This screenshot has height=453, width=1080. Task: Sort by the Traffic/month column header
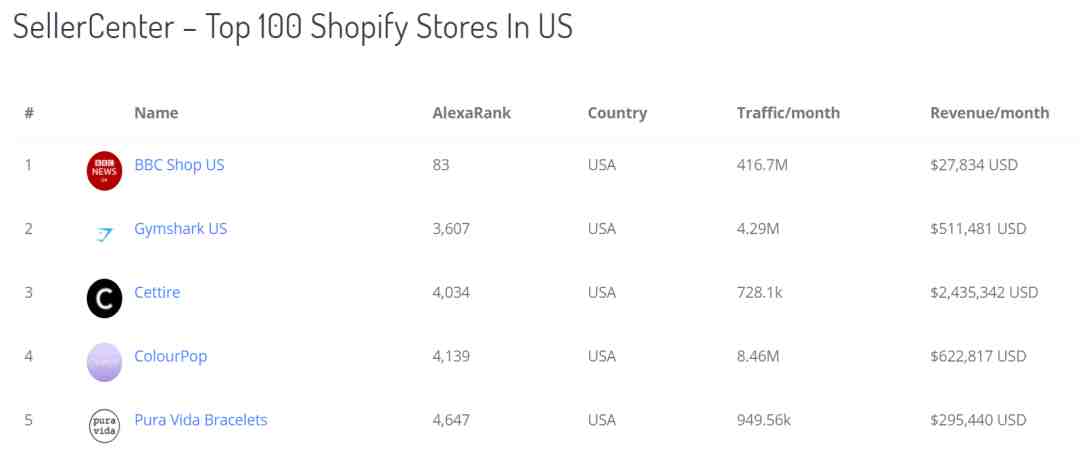(788, 113)
